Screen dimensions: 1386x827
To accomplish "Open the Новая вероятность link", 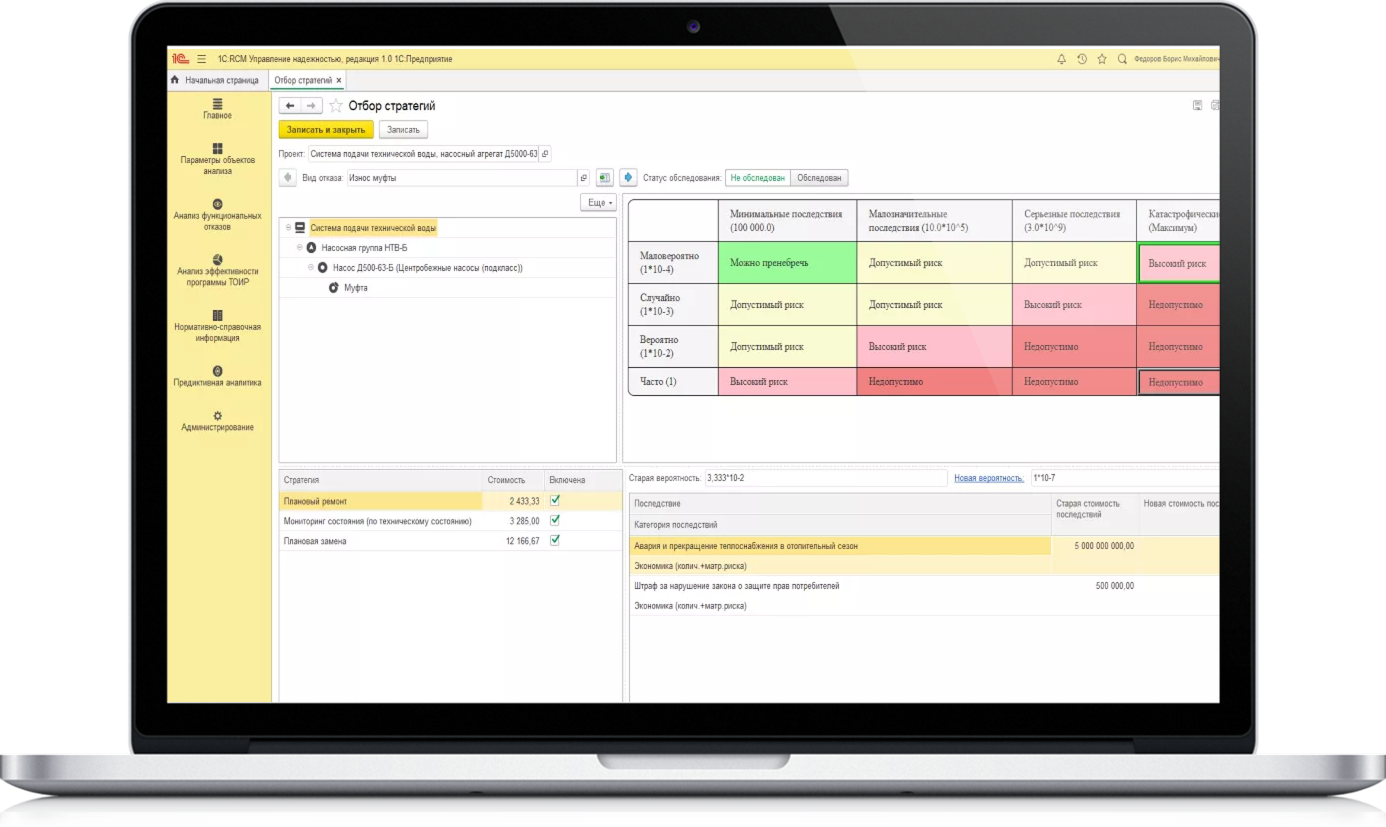I will (988, 478).
